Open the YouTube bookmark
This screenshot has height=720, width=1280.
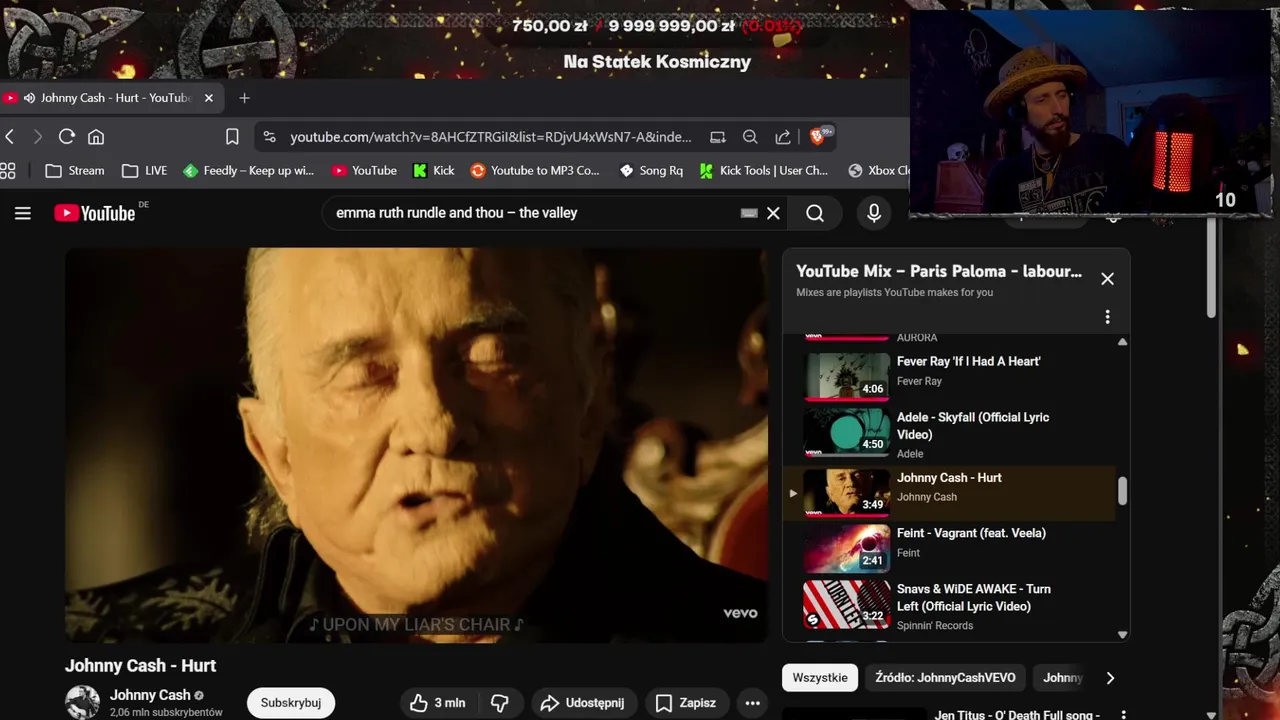tap(365, 171)
